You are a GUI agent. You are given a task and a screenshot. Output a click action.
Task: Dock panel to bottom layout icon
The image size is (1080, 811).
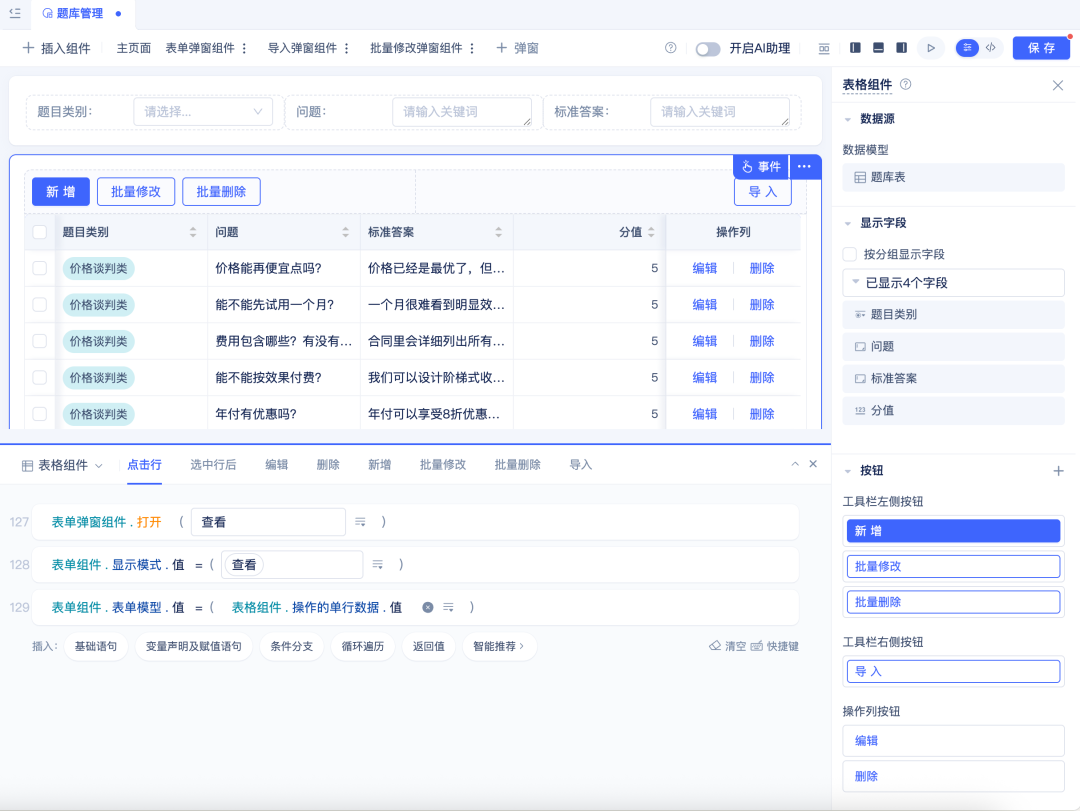(878, 48)
